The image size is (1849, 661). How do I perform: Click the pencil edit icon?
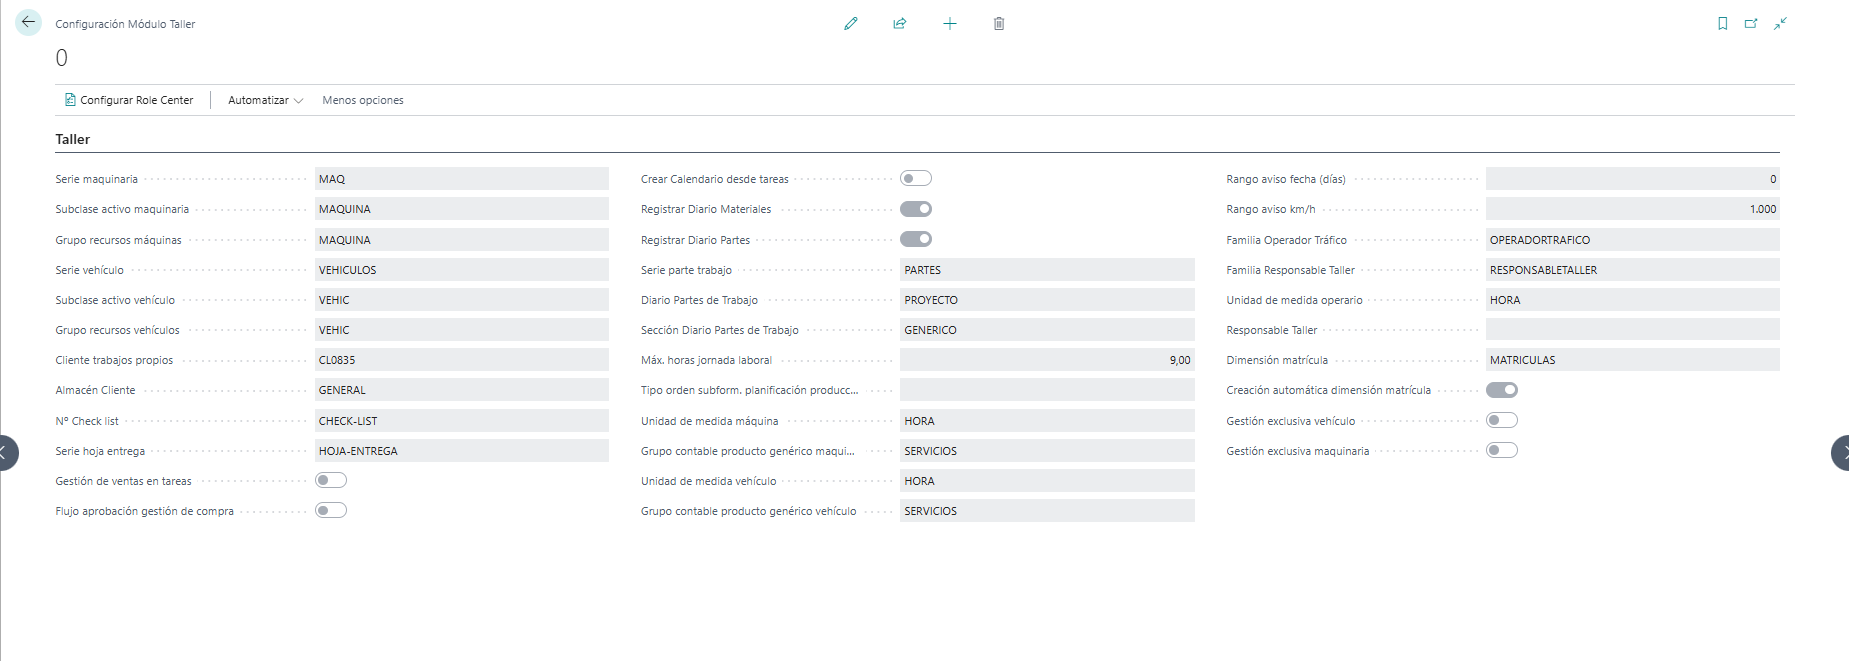pos(851,23)
